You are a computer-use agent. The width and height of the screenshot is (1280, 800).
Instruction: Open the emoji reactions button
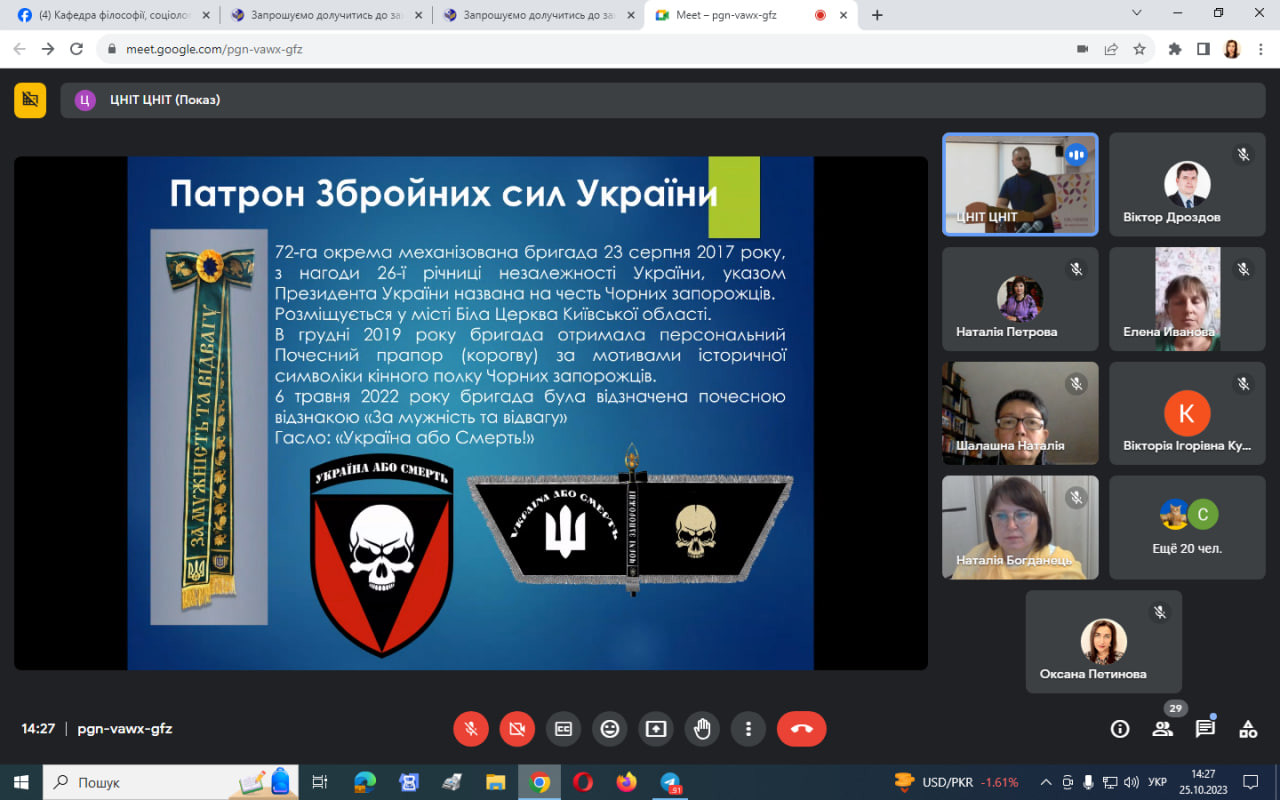(609, 729)
